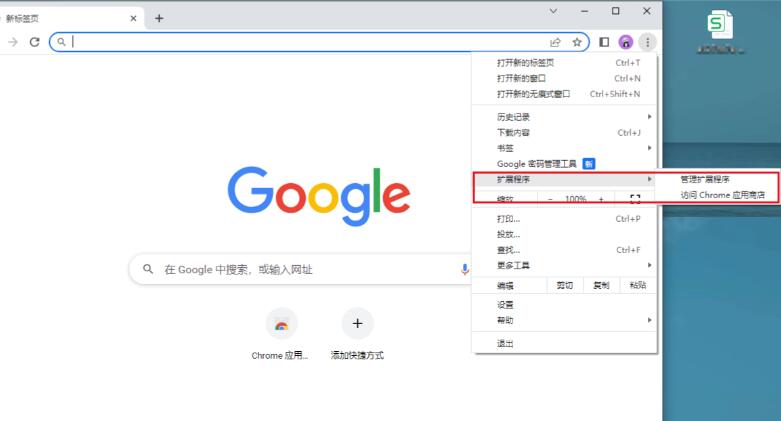Click the 100% zoom level value

coord(575,199)
